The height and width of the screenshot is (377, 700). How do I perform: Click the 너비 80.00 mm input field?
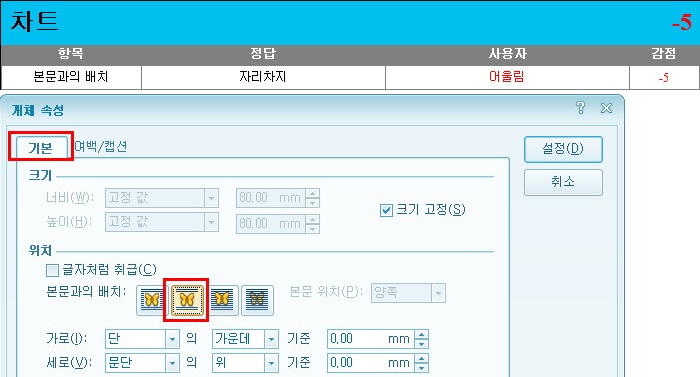(271, 198)
